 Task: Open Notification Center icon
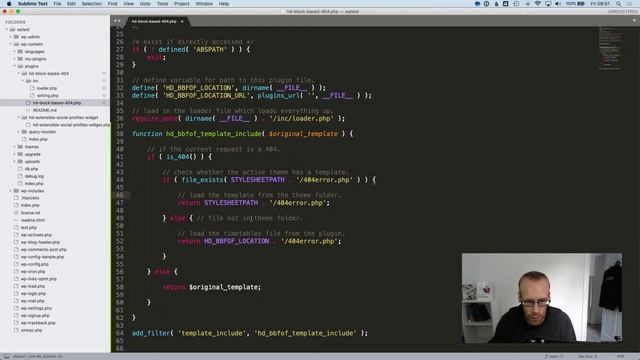click(630, 4)
